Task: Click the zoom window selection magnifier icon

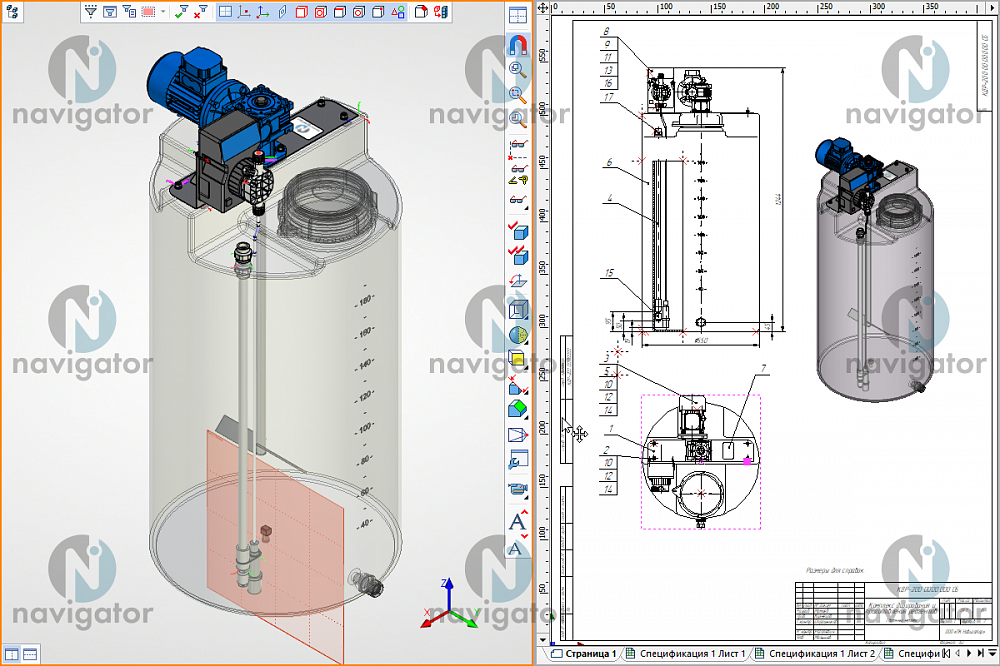Action: coord(518,94)
